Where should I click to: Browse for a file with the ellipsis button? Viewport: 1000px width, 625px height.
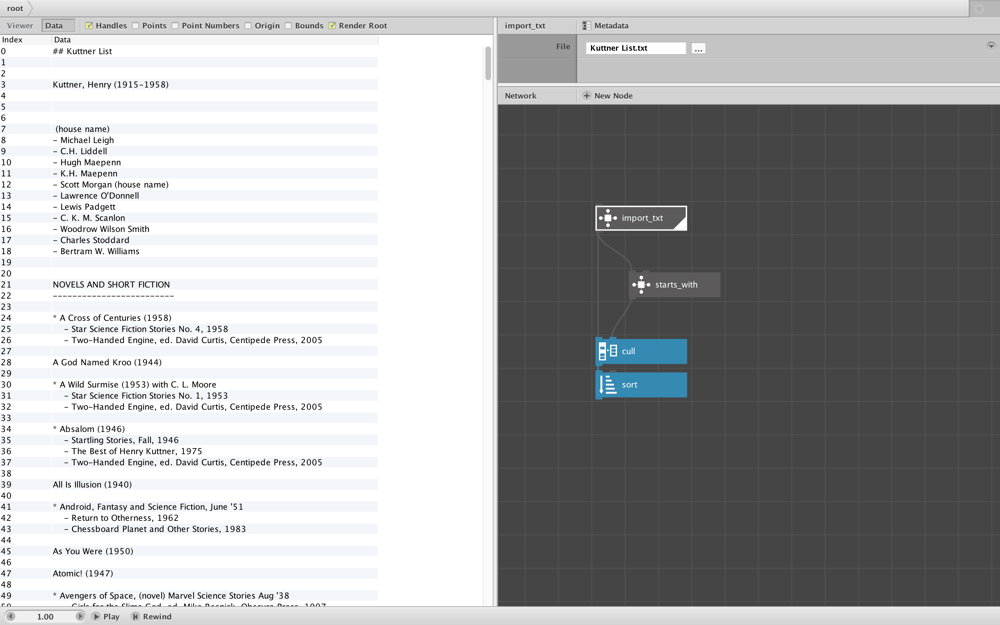tap(698, 48)
